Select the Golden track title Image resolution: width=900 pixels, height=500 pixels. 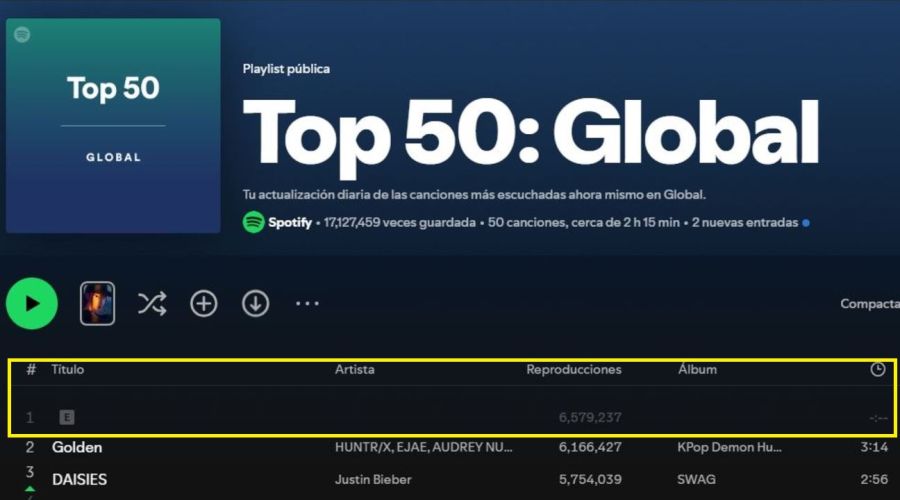click(x=77, y=447)
